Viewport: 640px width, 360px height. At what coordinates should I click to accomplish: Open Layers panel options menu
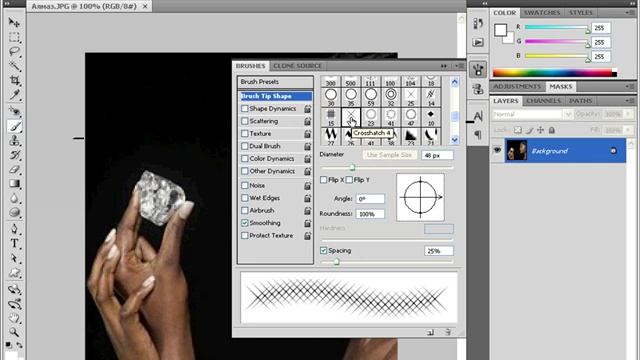click(630, 100)
